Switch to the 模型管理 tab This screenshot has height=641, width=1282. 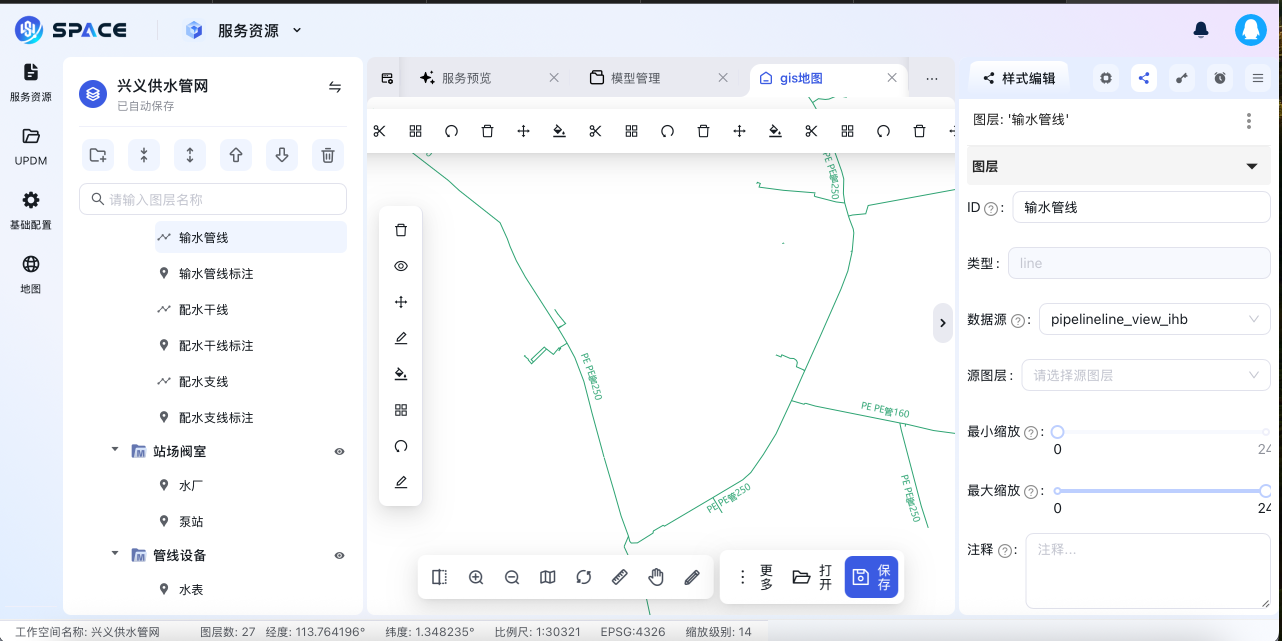tap(636, 77)
